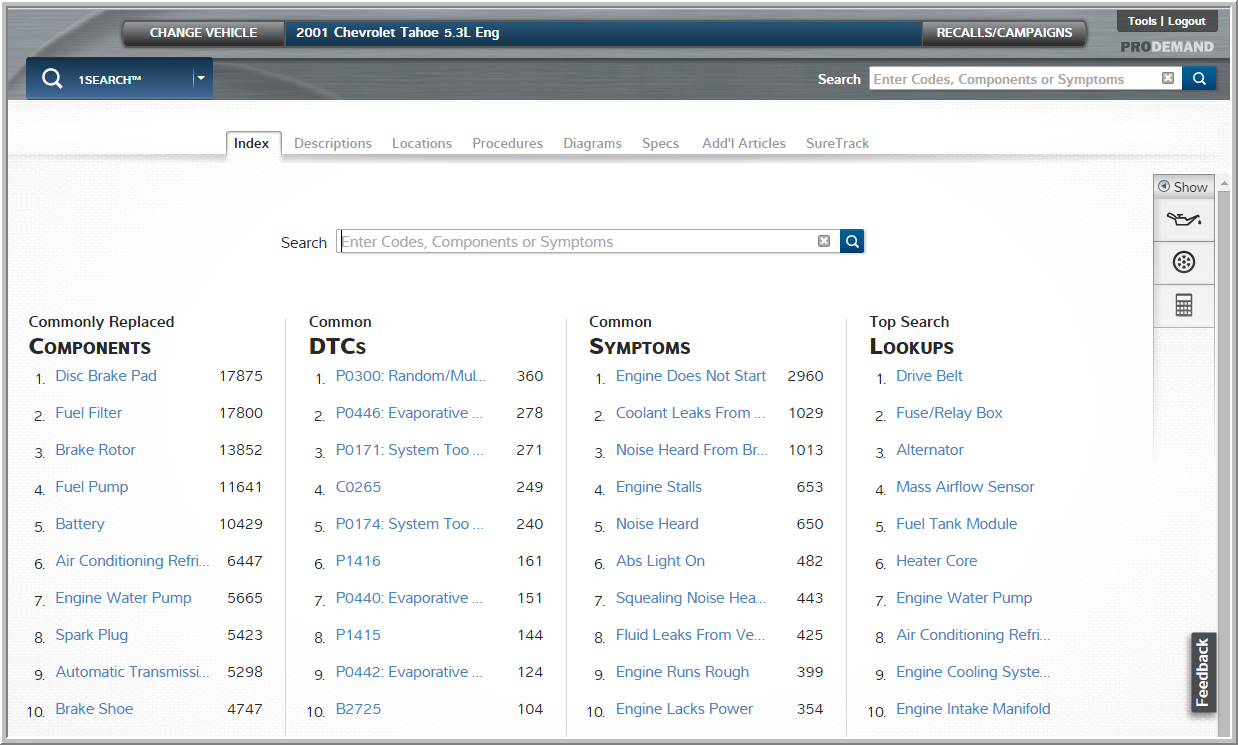This screenshot has width=1238, height=745.
Task: Switch to the Descriptions tab
Action: (333, 143)
